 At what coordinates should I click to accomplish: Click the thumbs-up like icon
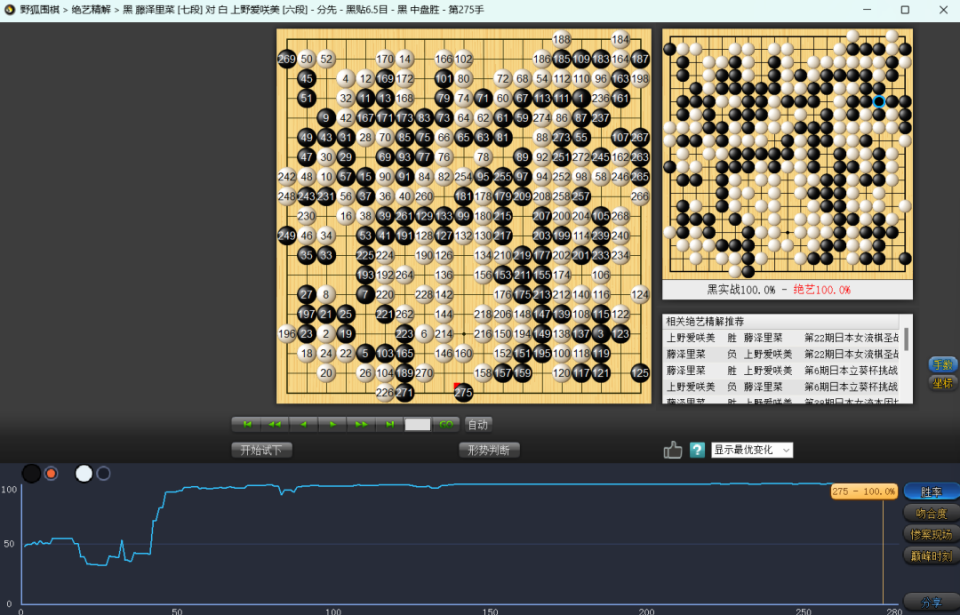tap(672, 450)
